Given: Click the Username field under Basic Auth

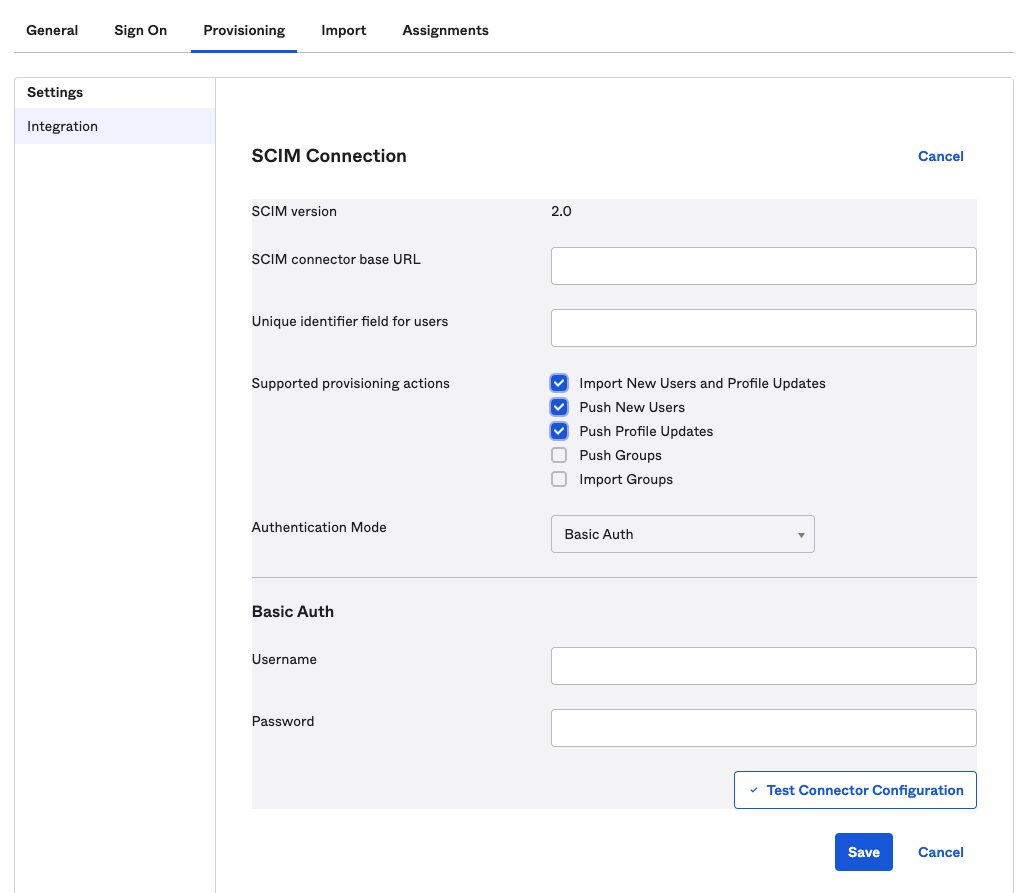Looking at the screenshot, I should pos(763,665).
